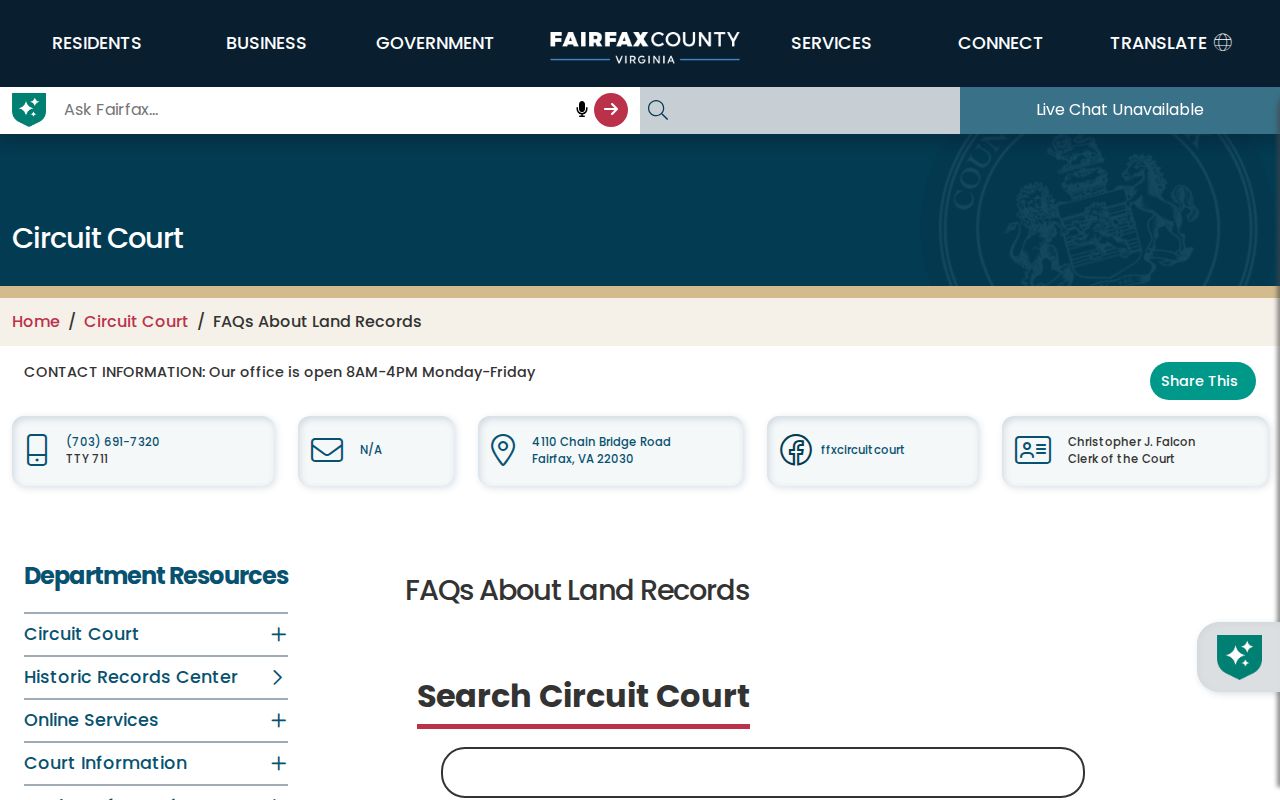Viewport: 1280px width, 800px height.
Task: Expand the Court Information sidebar section
Action: point(278,763)
